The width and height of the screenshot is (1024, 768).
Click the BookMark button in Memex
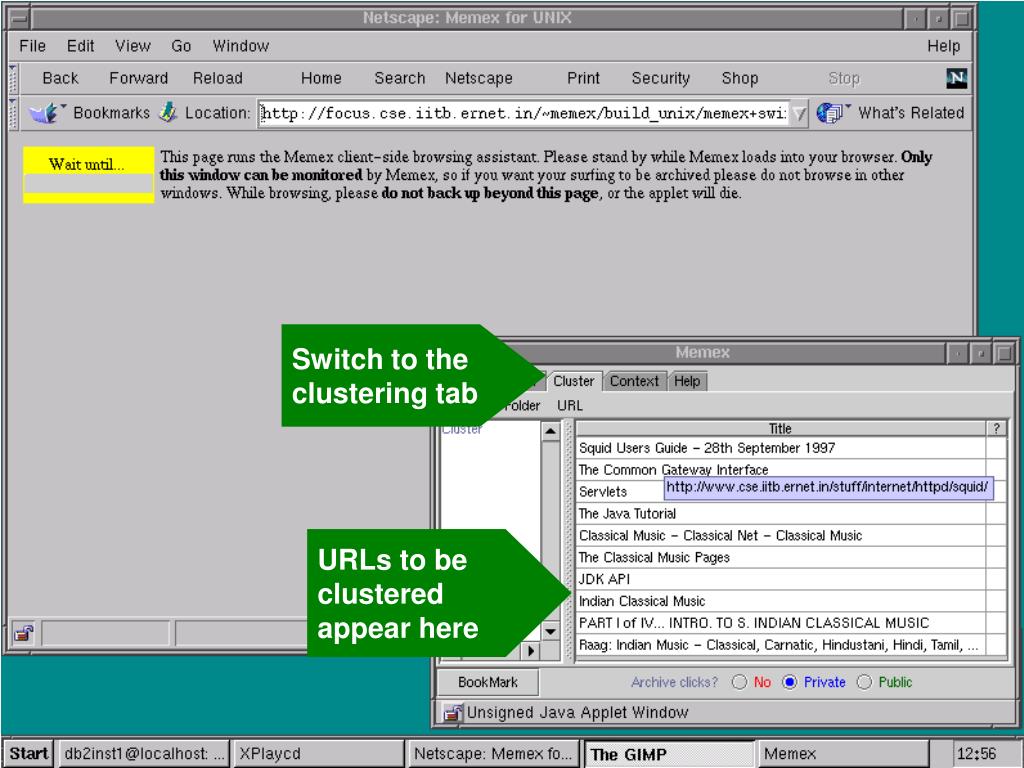click(488, 682)
